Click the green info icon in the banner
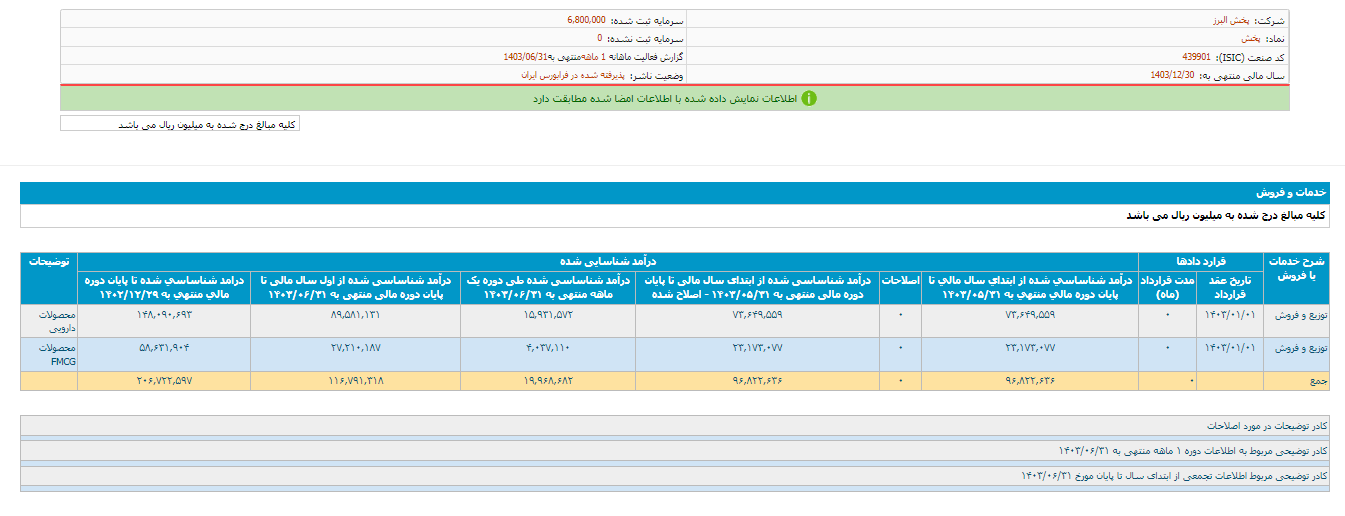Viewport: 1345px width, 516px height. 809,98
